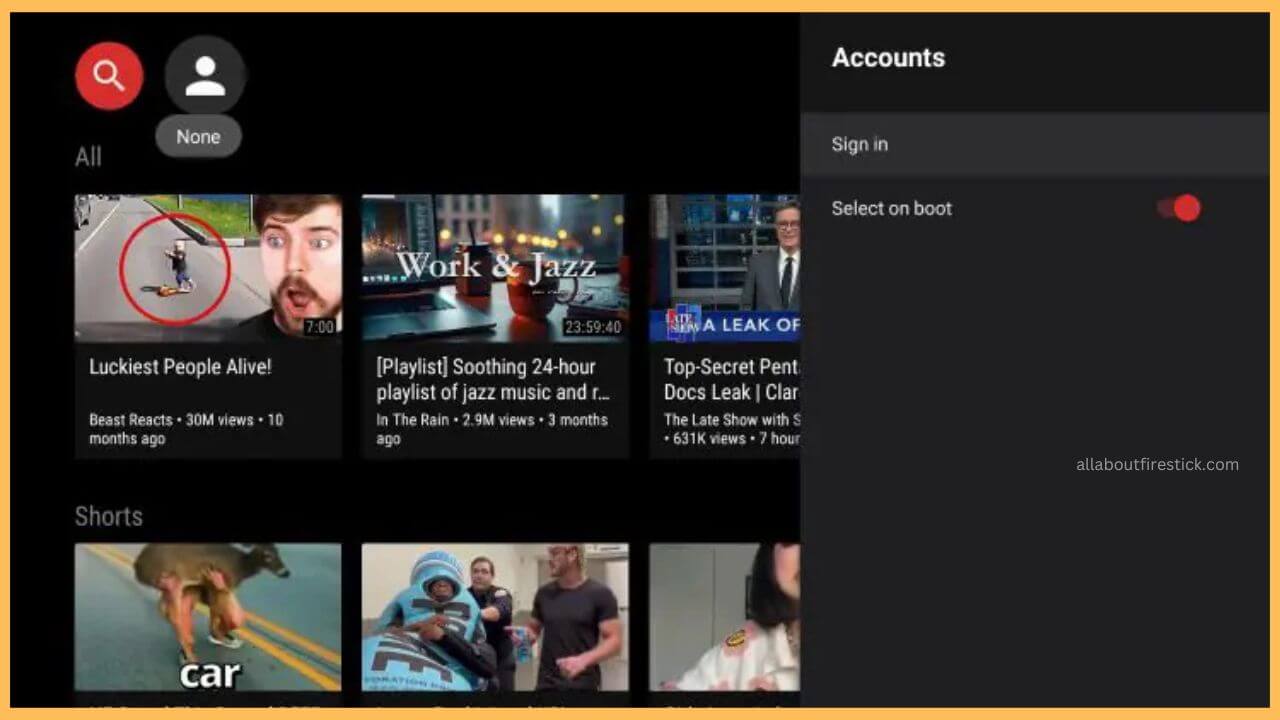1280x720 pixels.
Task: Open the Luckiest People Alive video
Action: point(208,268)
